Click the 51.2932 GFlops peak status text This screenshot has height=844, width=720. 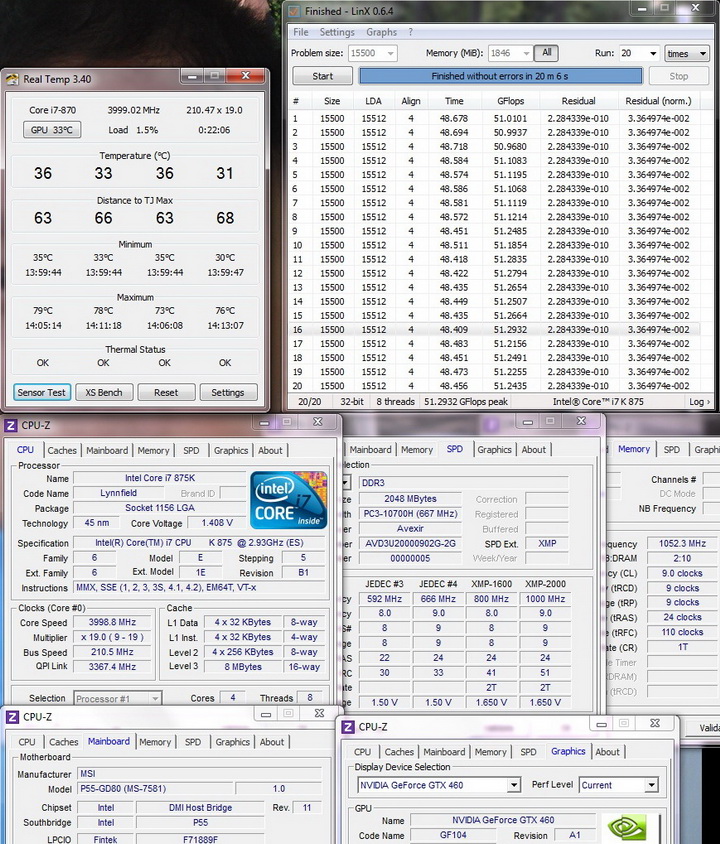click(x=466, y=402)
